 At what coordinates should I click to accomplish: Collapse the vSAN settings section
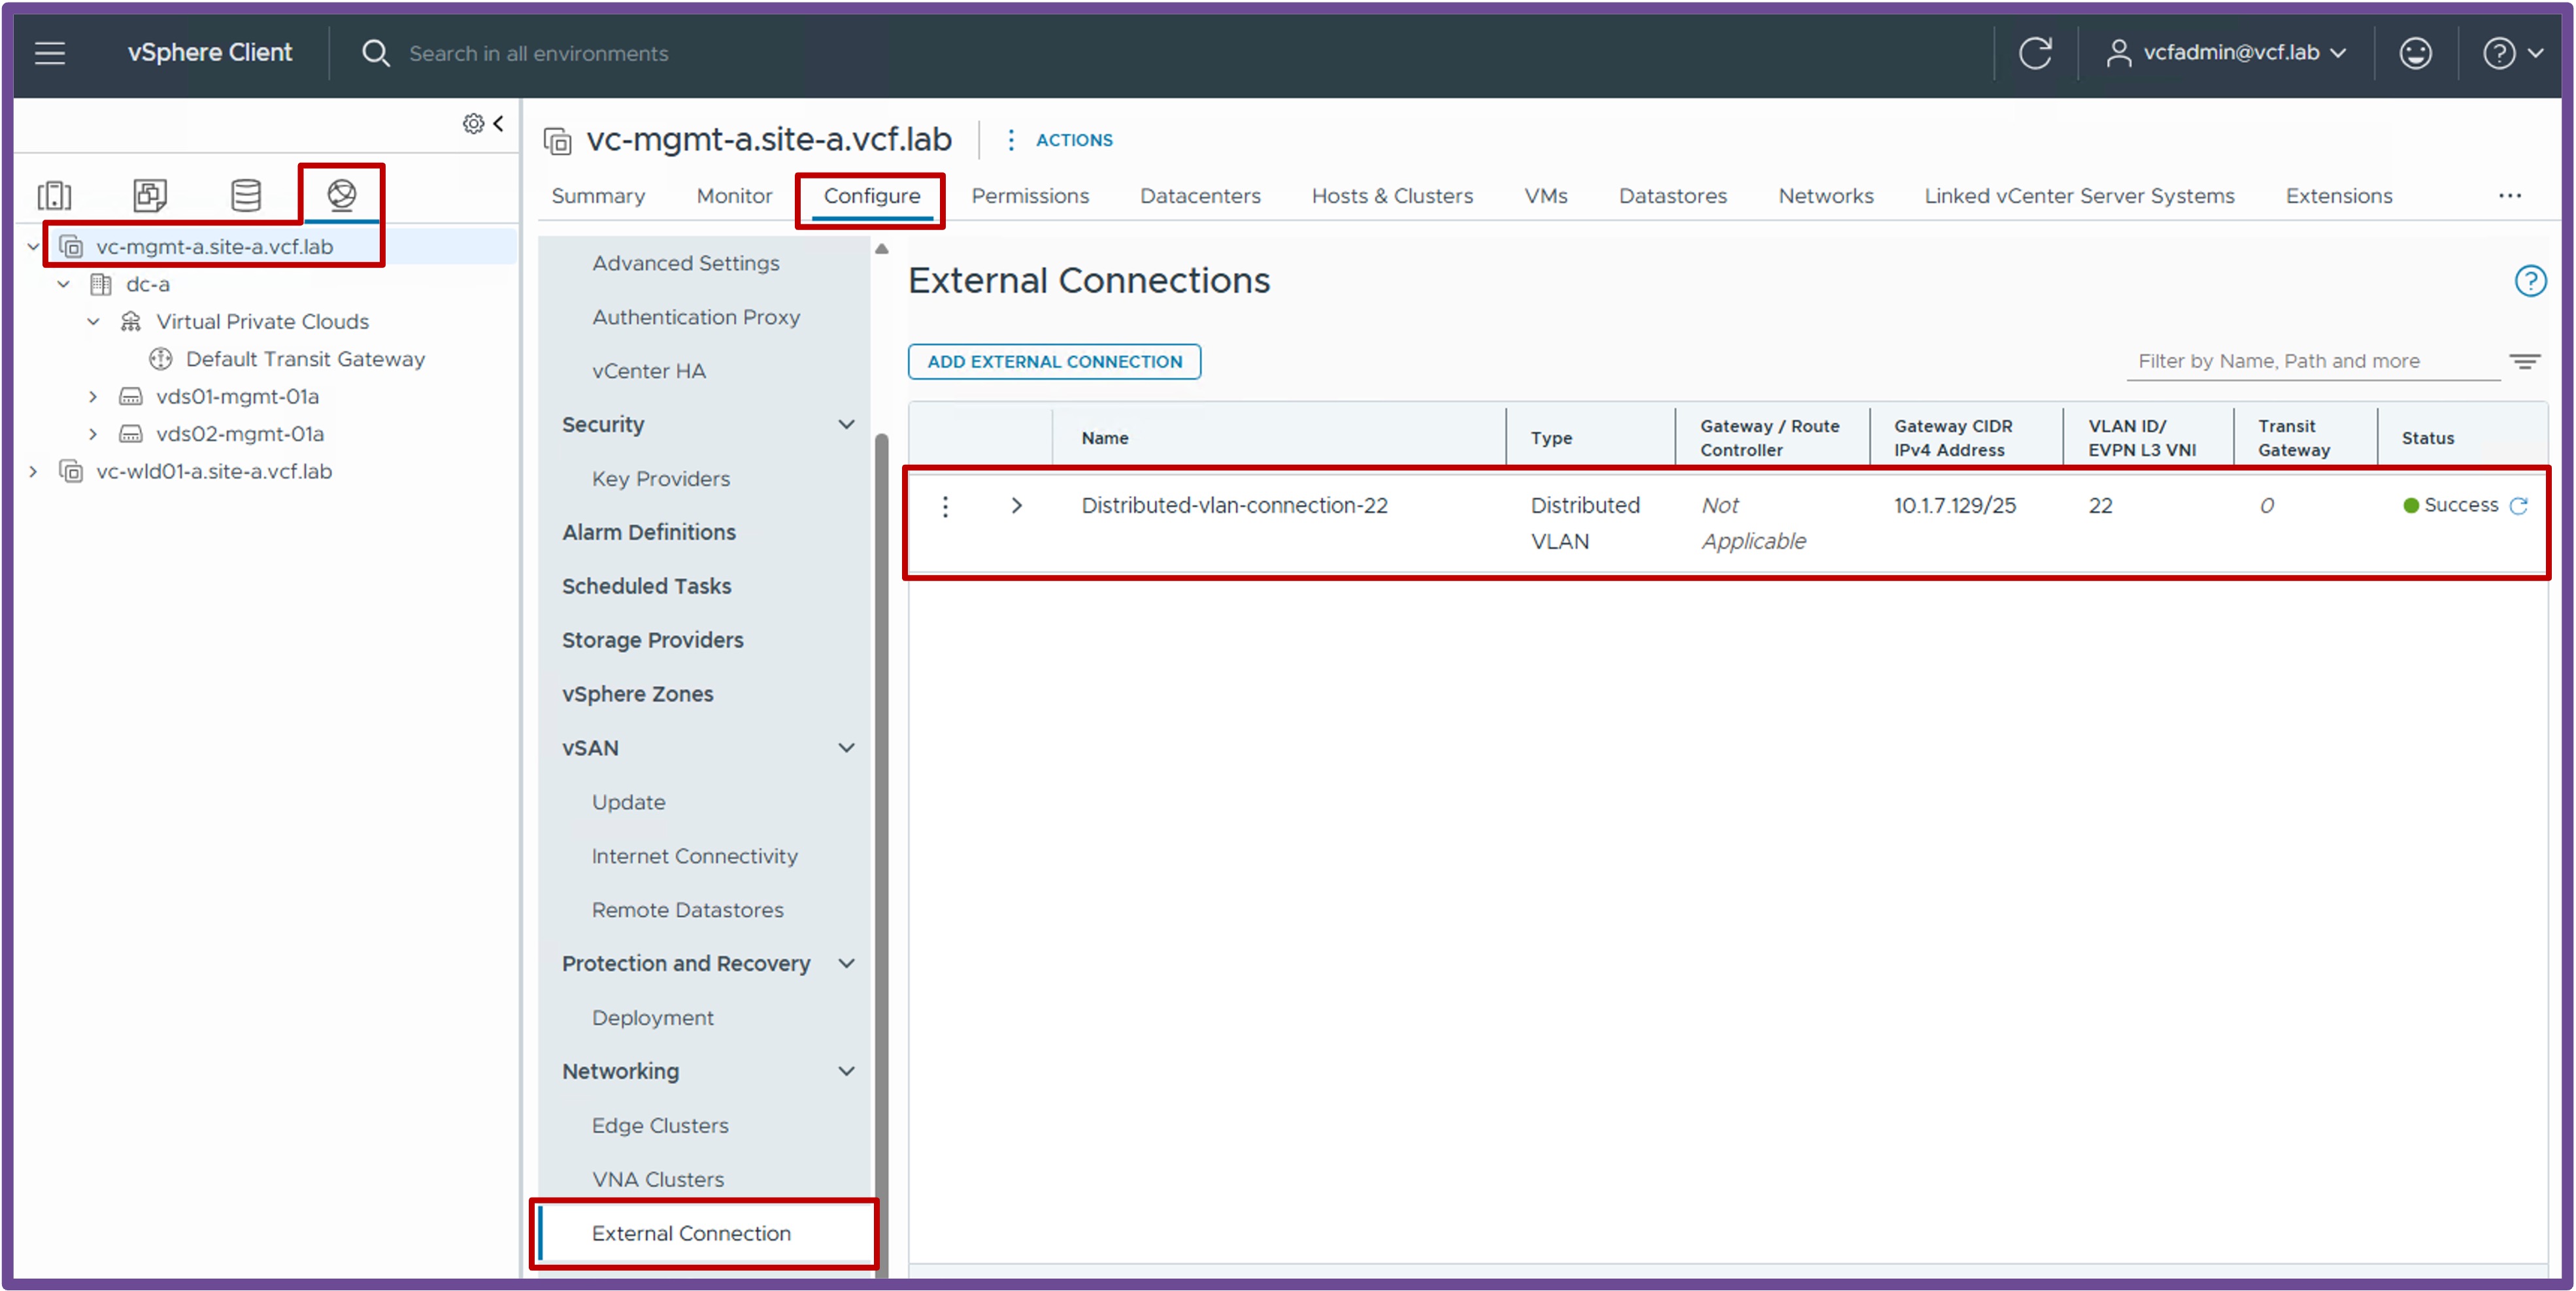pyautogui.click(x=846, y=748)
